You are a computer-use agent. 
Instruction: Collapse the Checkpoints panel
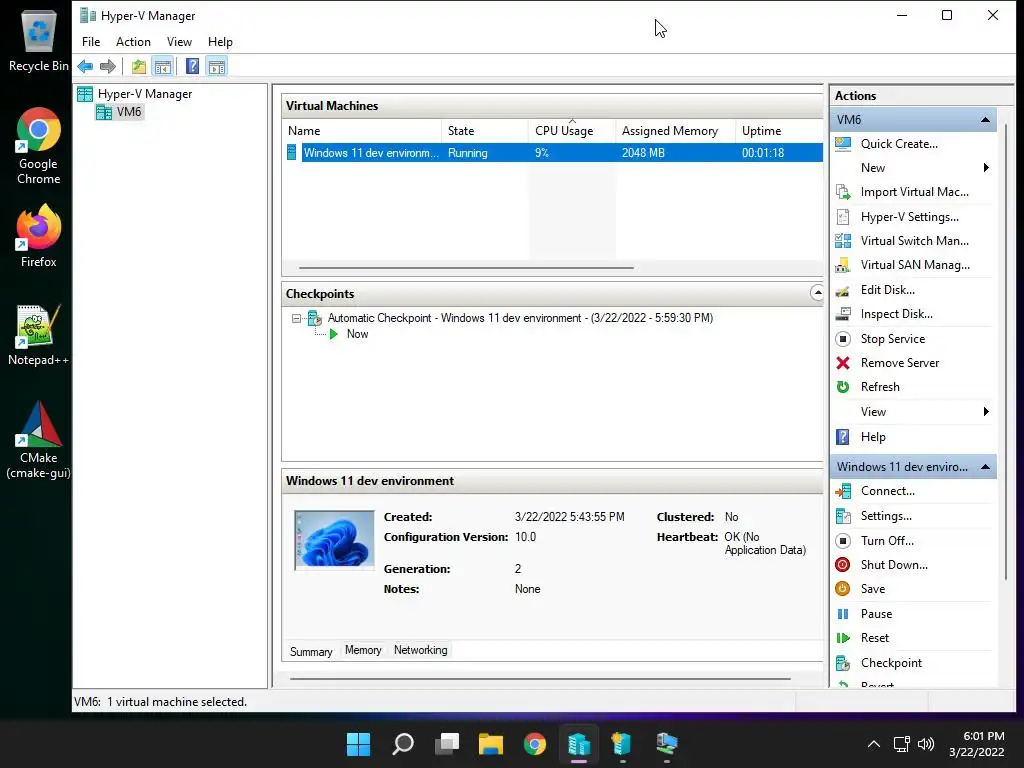[x=816, y=293]
